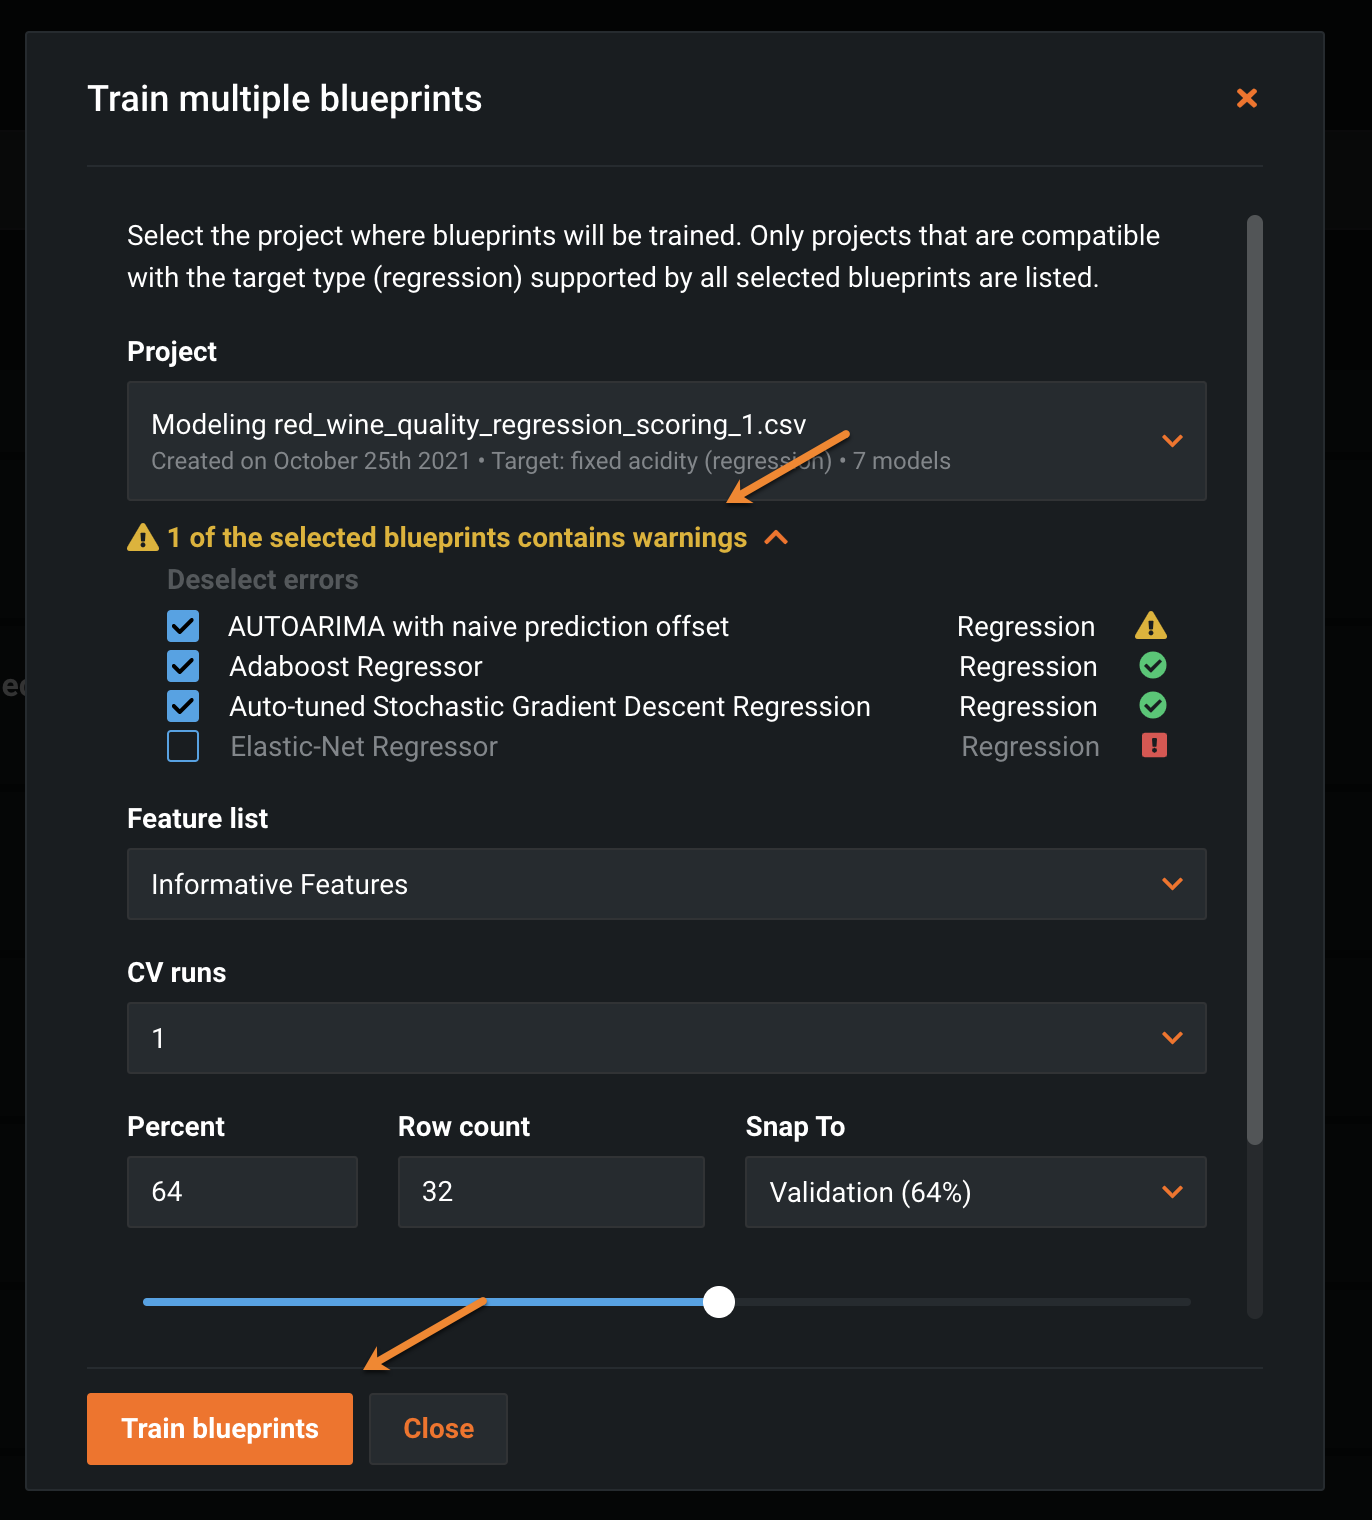Click the Deselect errors link

pyautogui.click(x=262, y=580)
